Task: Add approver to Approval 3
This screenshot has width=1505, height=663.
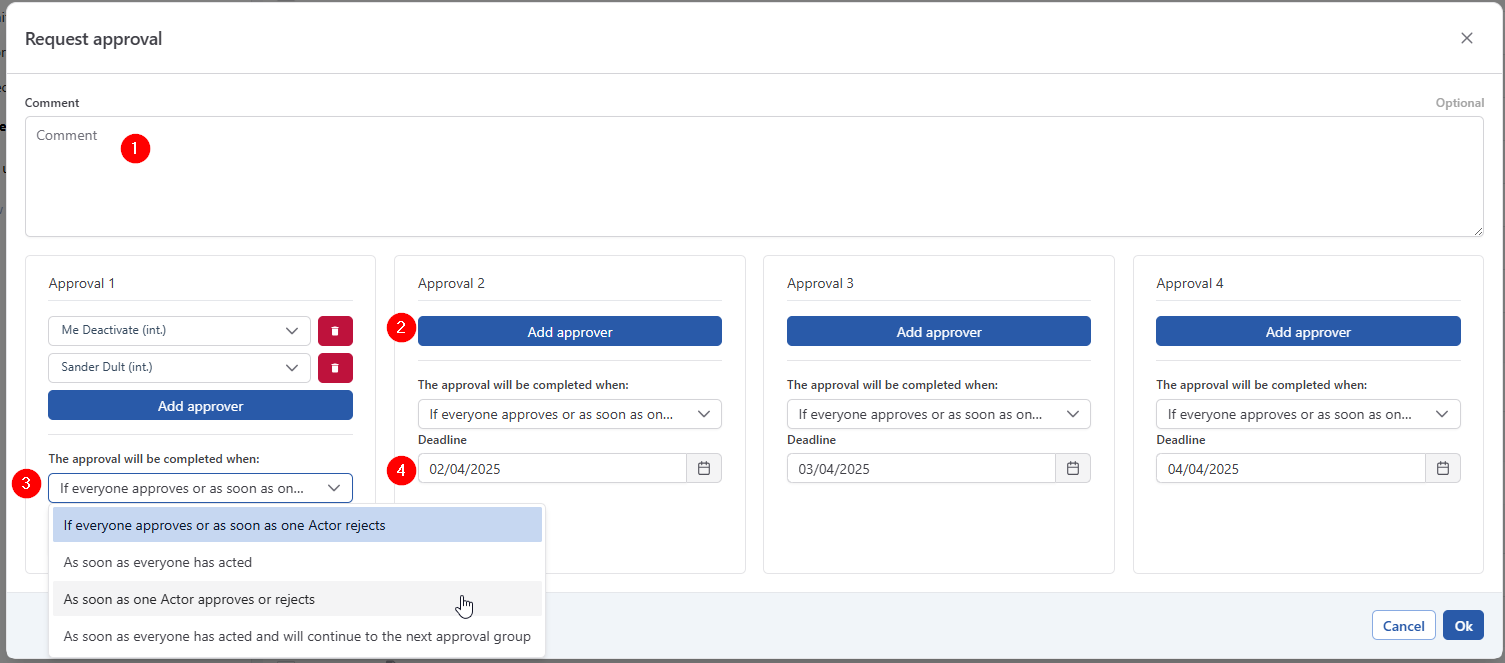Action: click(939, 332)
